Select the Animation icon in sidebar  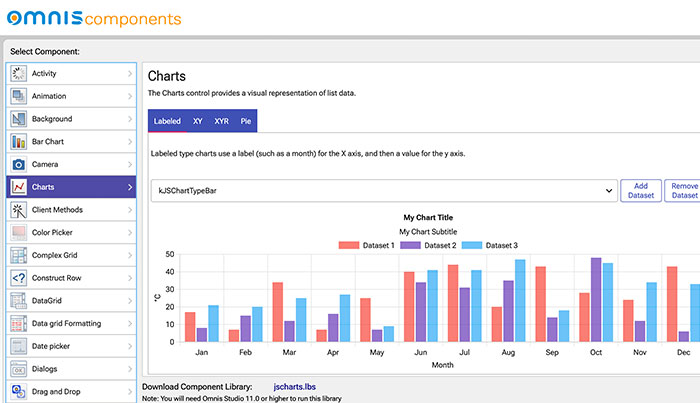click(x=18, y=96)
